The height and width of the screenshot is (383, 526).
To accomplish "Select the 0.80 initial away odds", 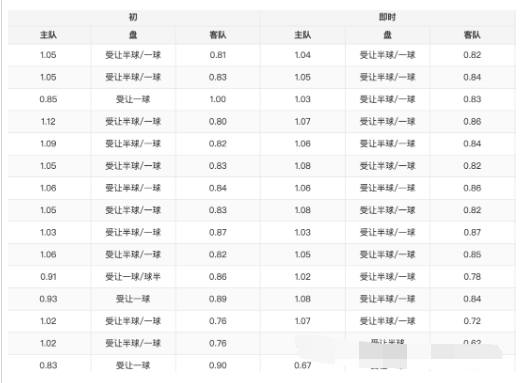I will coord(218,121).
